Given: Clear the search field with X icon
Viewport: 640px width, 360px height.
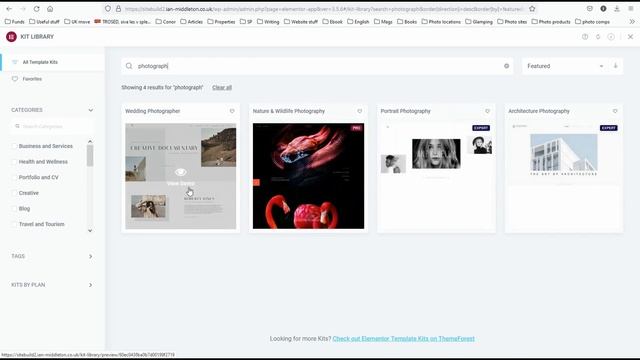Looking at the screenshot, I should [x=507, y=66].
